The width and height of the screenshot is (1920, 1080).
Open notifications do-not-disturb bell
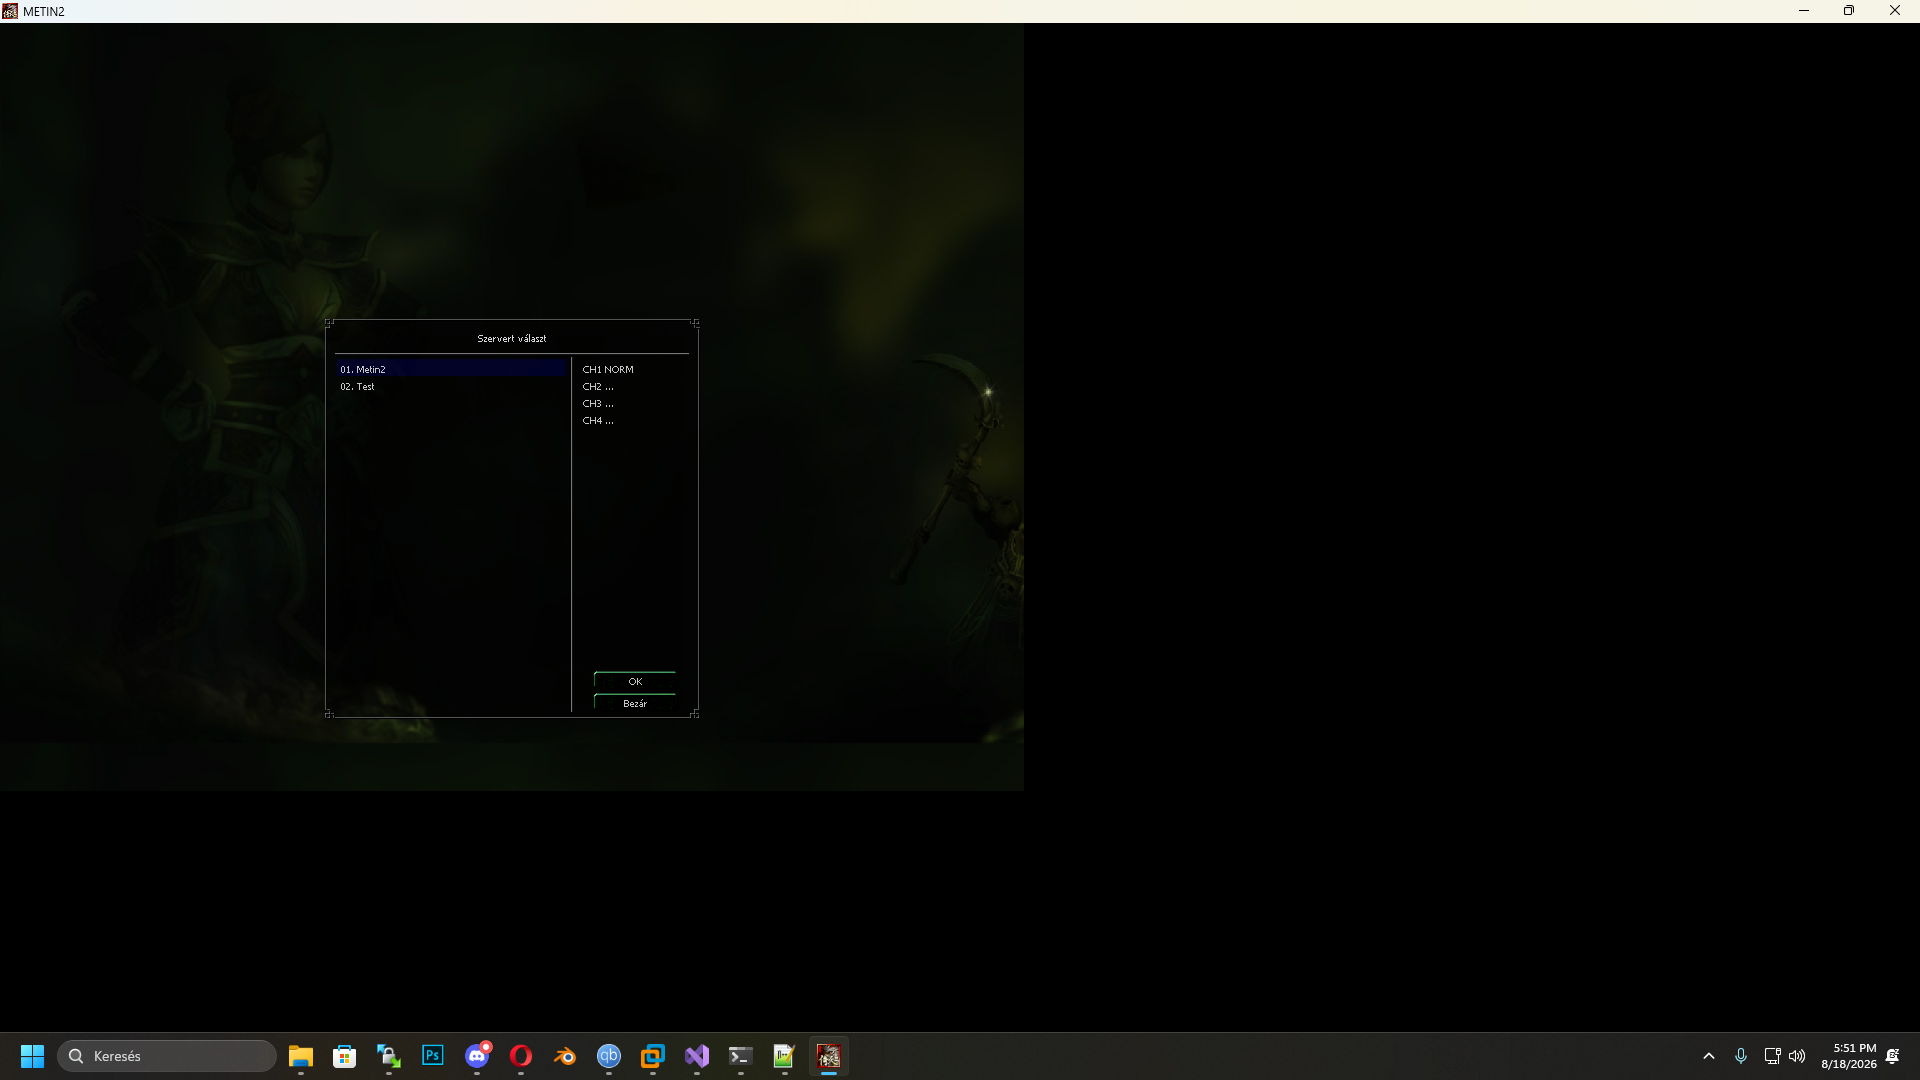[x=1893, y=1056]
